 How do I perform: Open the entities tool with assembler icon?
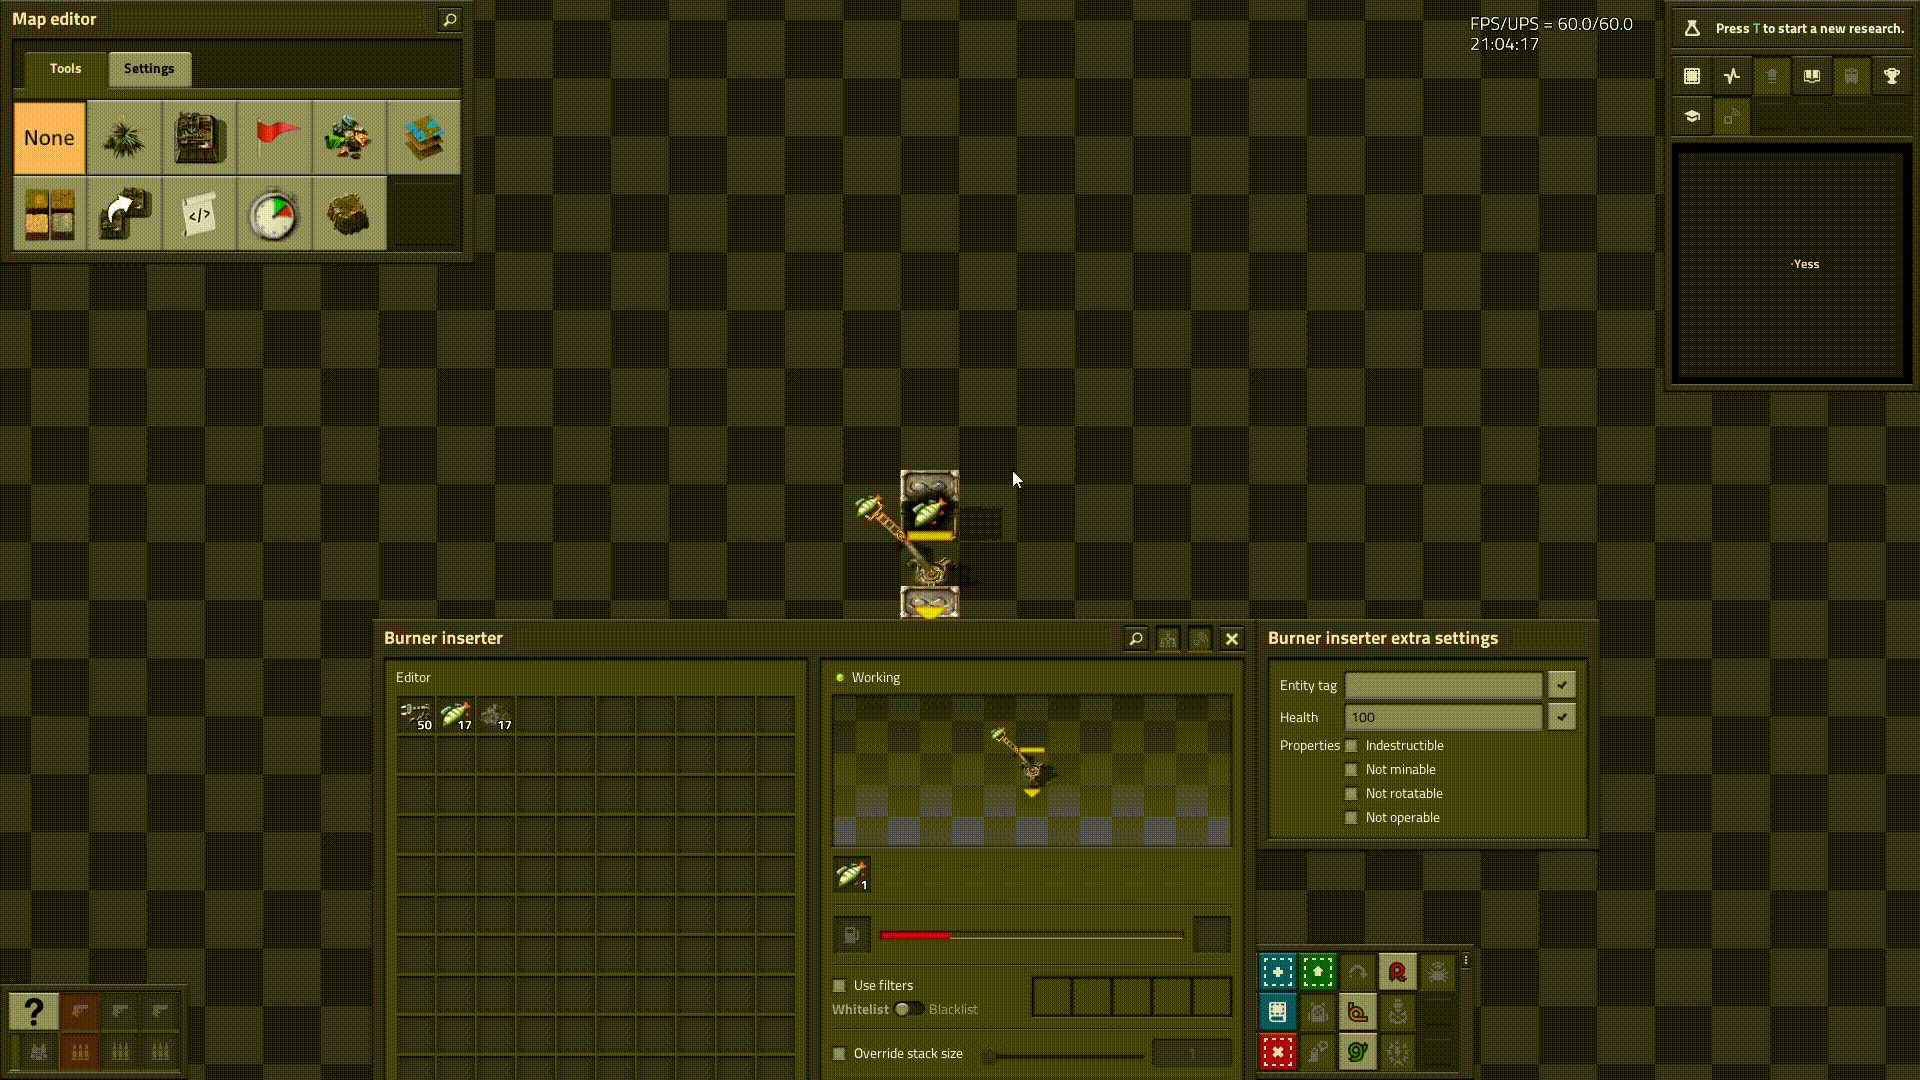(199, 138)
